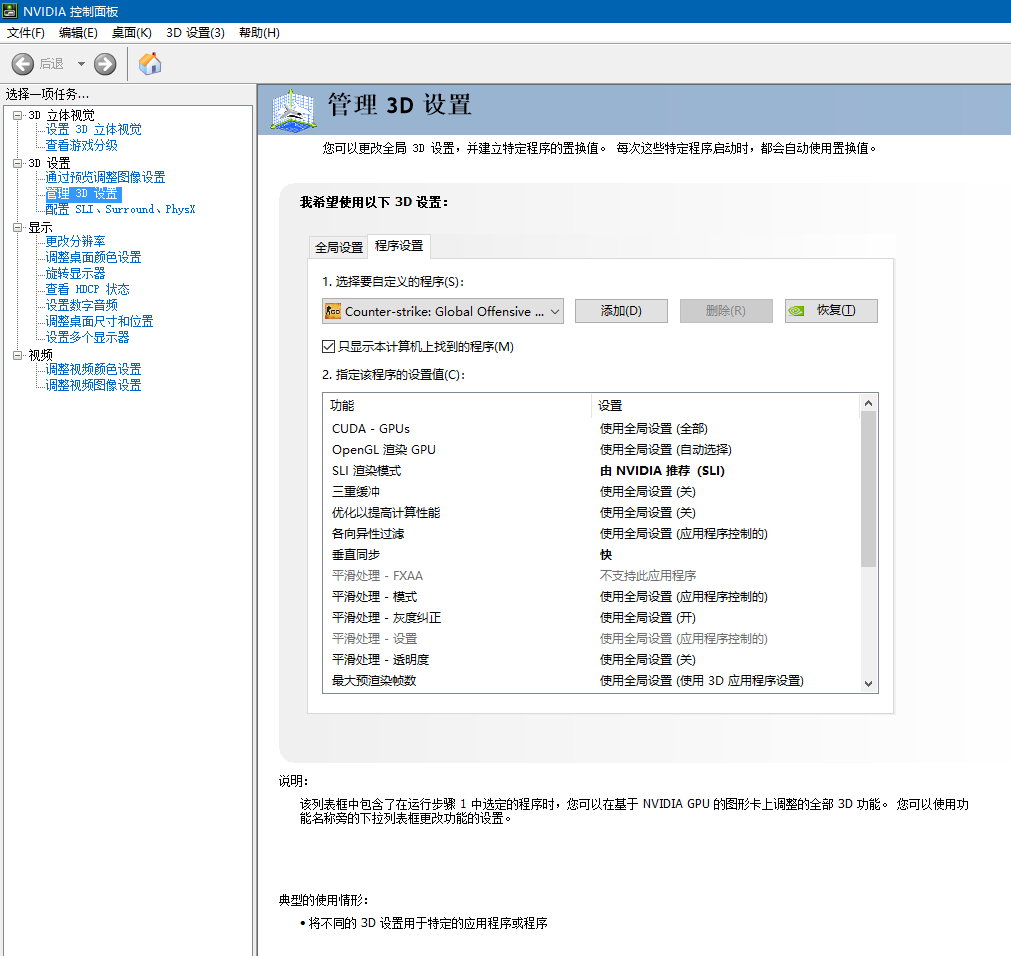Select the OpenGL 渲染 GPU setting row
This screenshot has width=1011, height=956.
point(591,450)
